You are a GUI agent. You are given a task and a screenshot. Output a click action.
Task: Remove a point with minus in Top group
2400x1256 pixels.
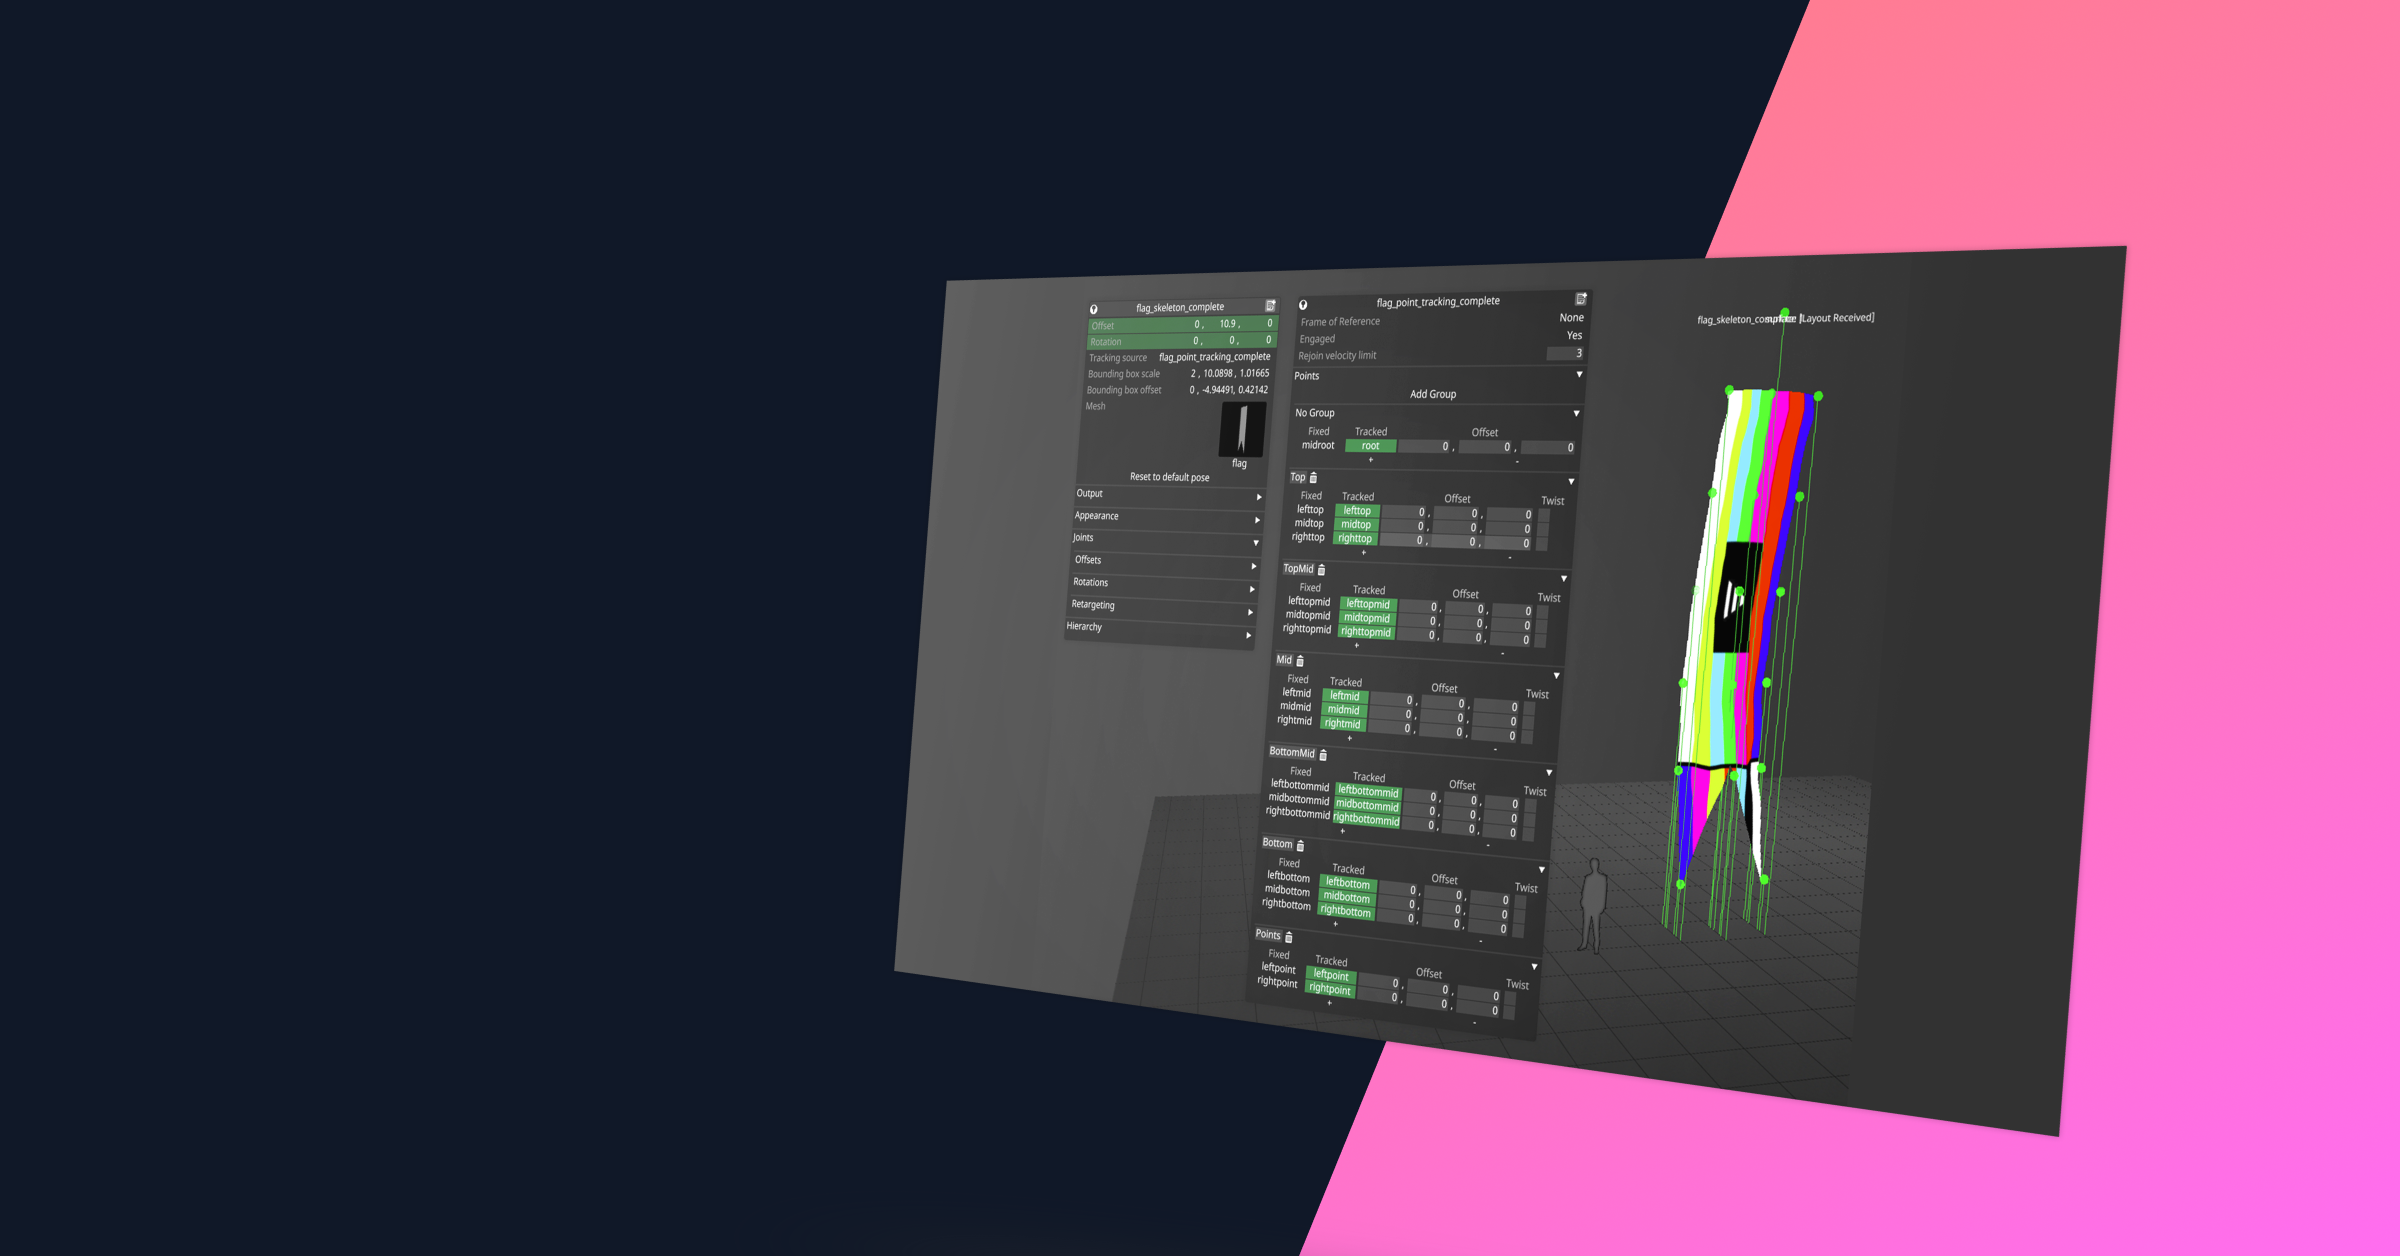point(1510,557)
